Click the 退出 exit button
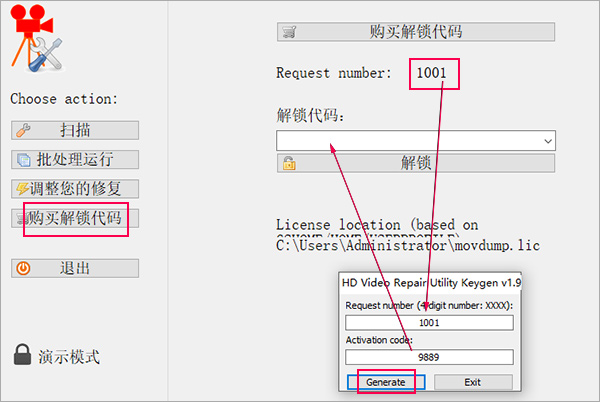The width and height of the screenshot is (600, 402). coord(75,268)
